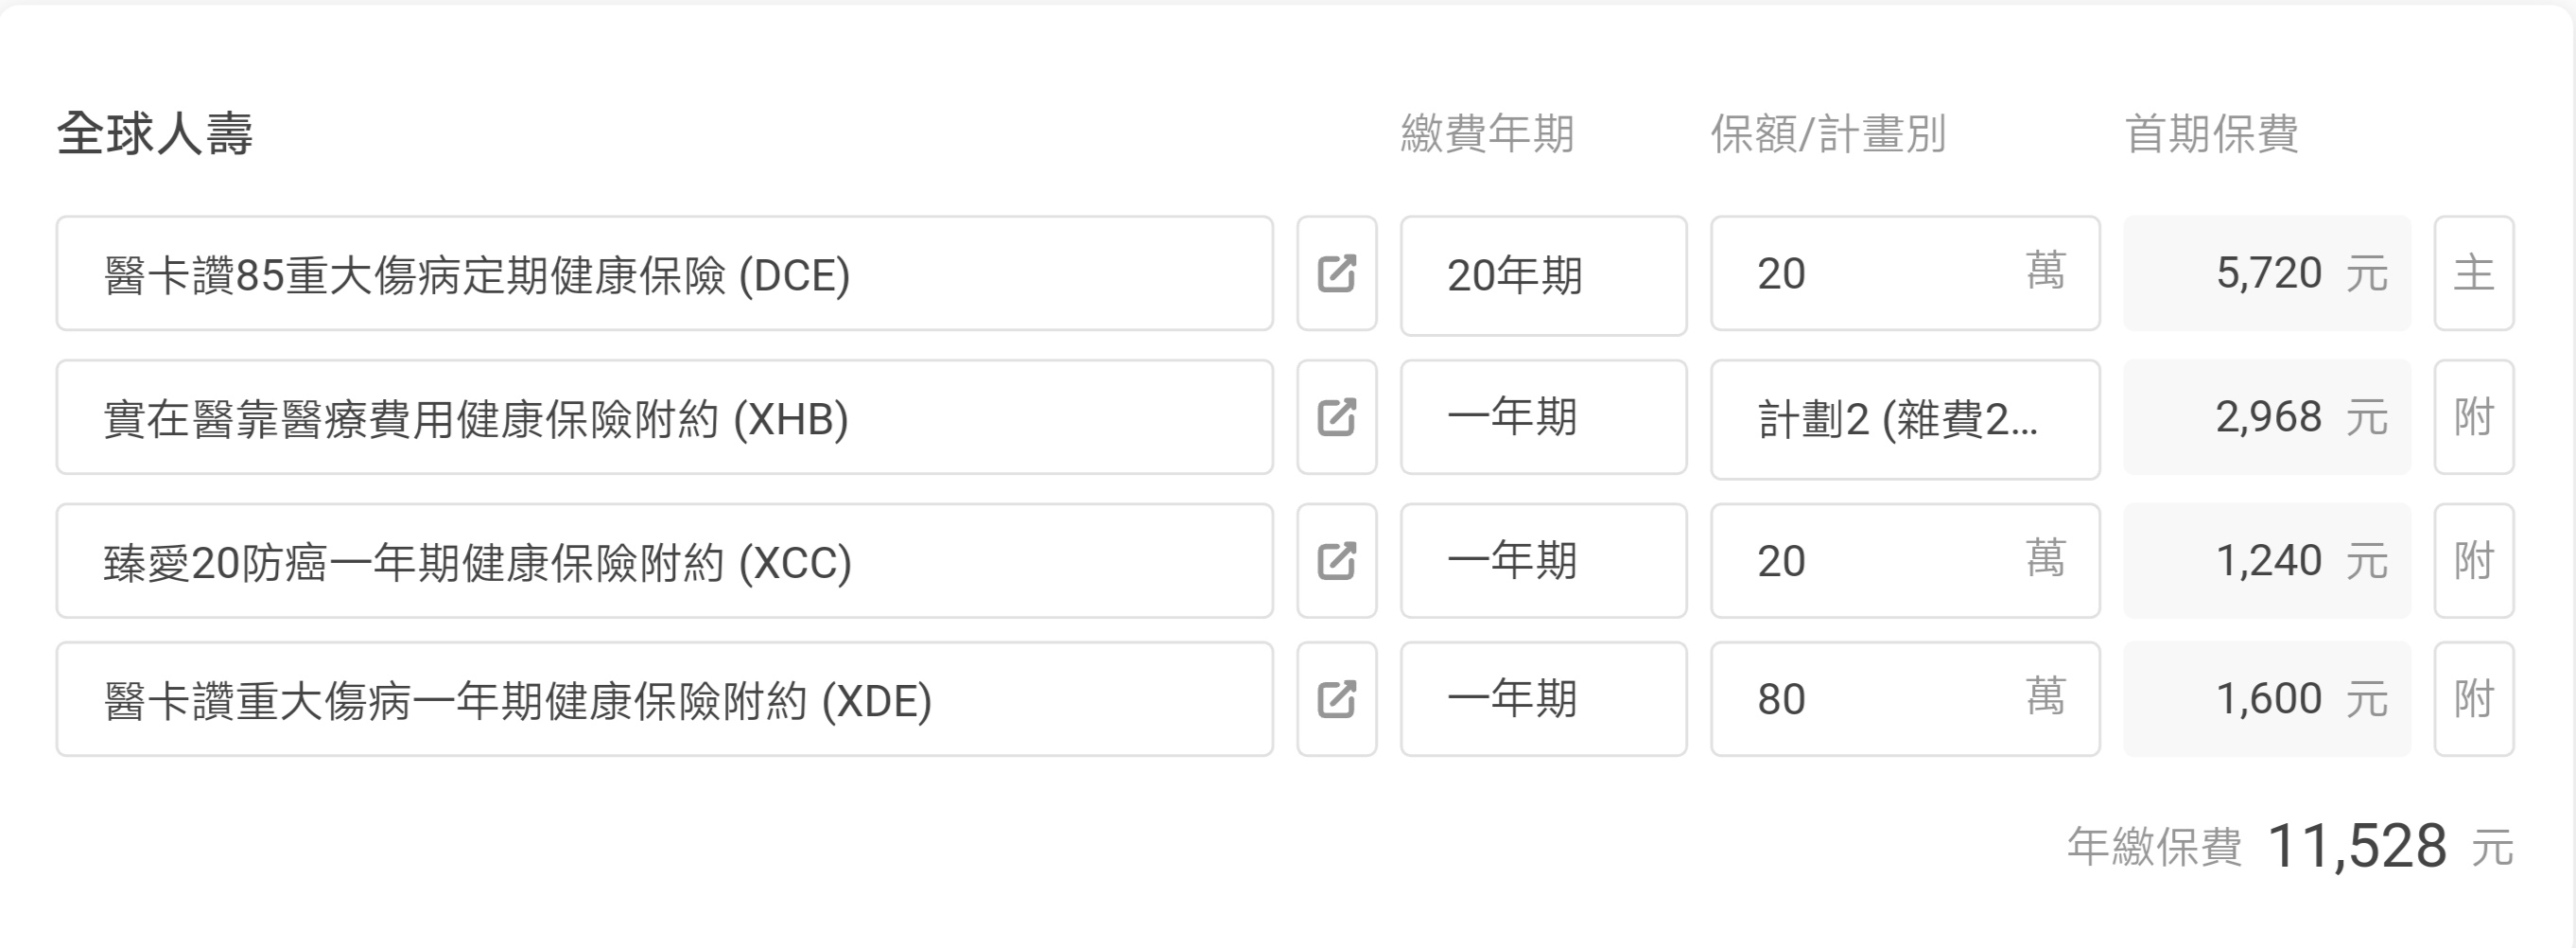Select 臻愛20防癌一年期健康保險附約 product field
2576x948 pixels.
[x=664, y=561]
